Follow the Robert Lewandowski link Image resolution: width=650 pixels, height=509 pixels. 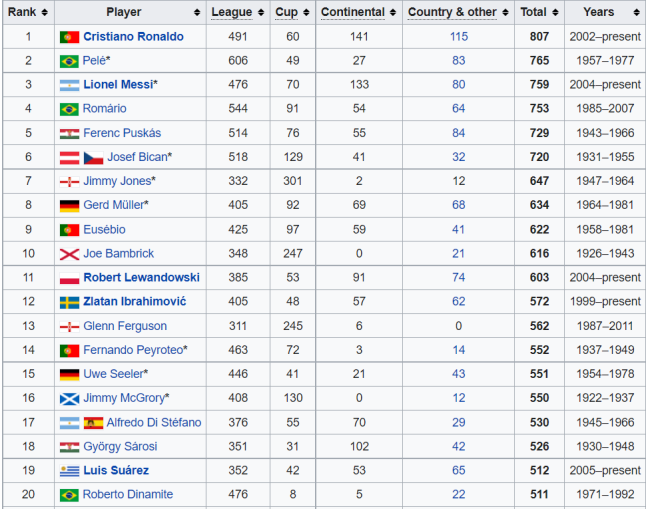pos(141,277)
